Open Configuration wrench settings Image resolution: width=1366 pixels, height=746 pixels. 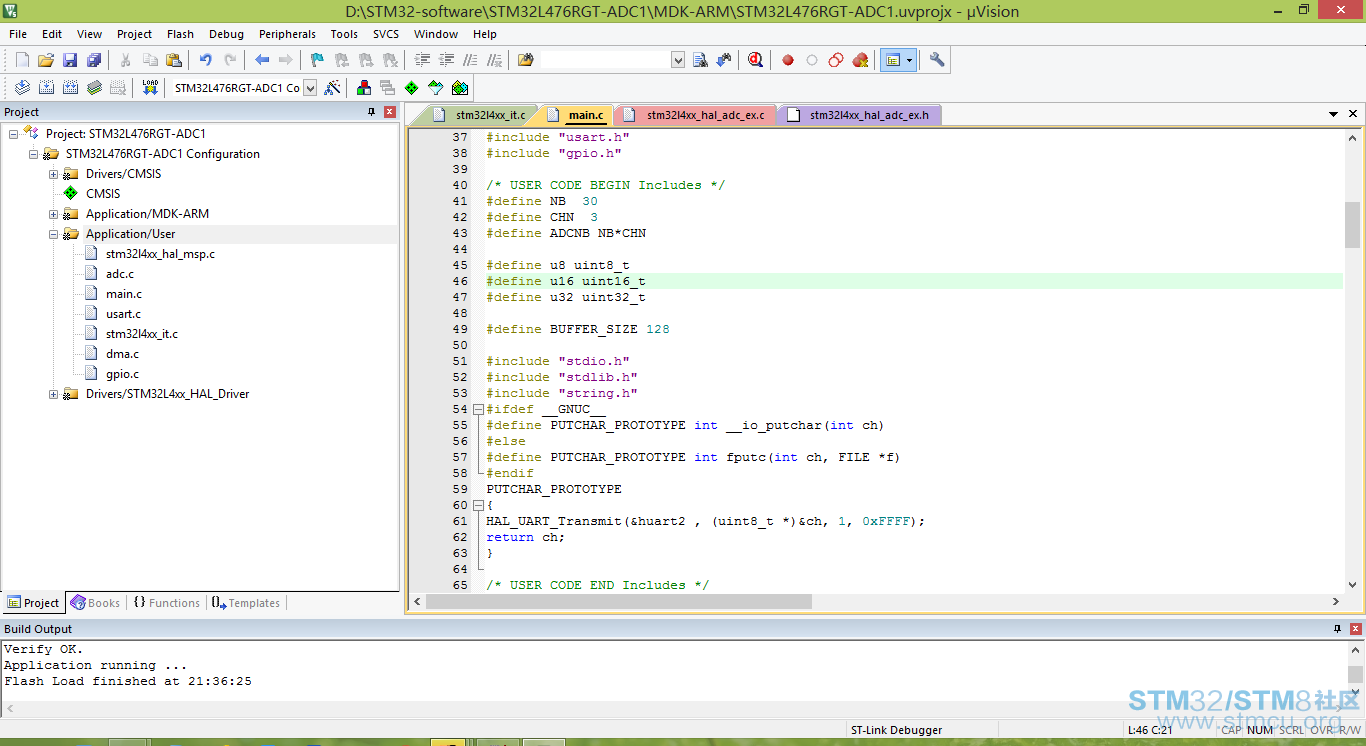[x=937, y=60]
